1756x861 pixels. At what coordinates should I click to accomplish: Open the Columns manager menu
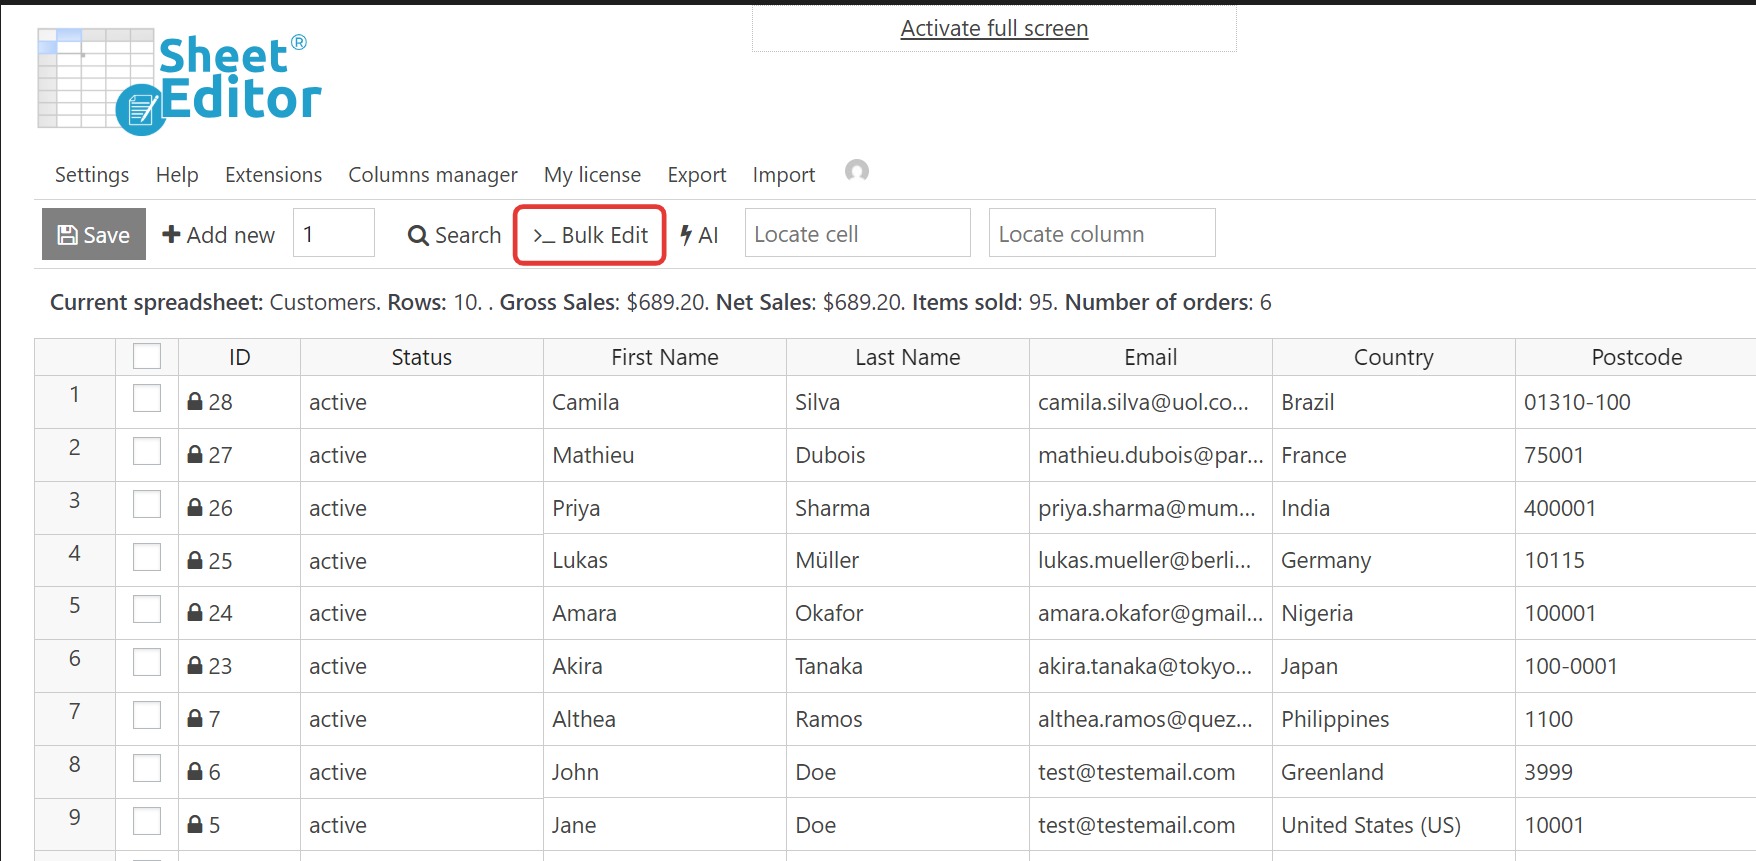click(433, 175)
